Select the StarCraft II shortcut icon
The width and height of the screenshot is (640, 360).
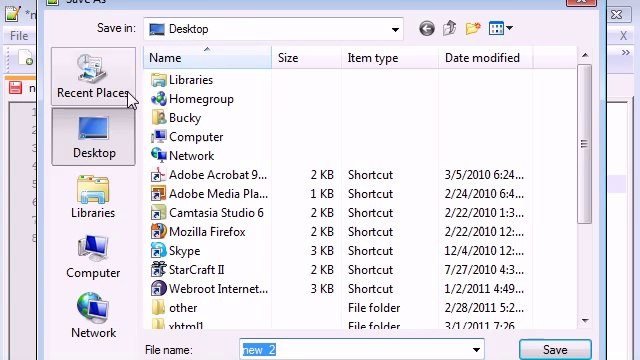[x=158, y=269]
